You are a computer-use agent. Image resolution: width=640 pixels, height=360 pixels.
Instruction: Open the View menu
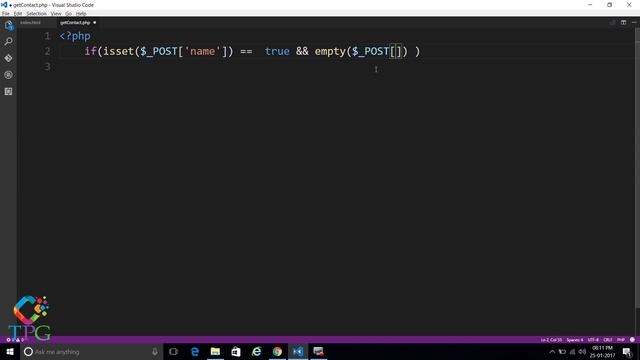coord(56,13)
